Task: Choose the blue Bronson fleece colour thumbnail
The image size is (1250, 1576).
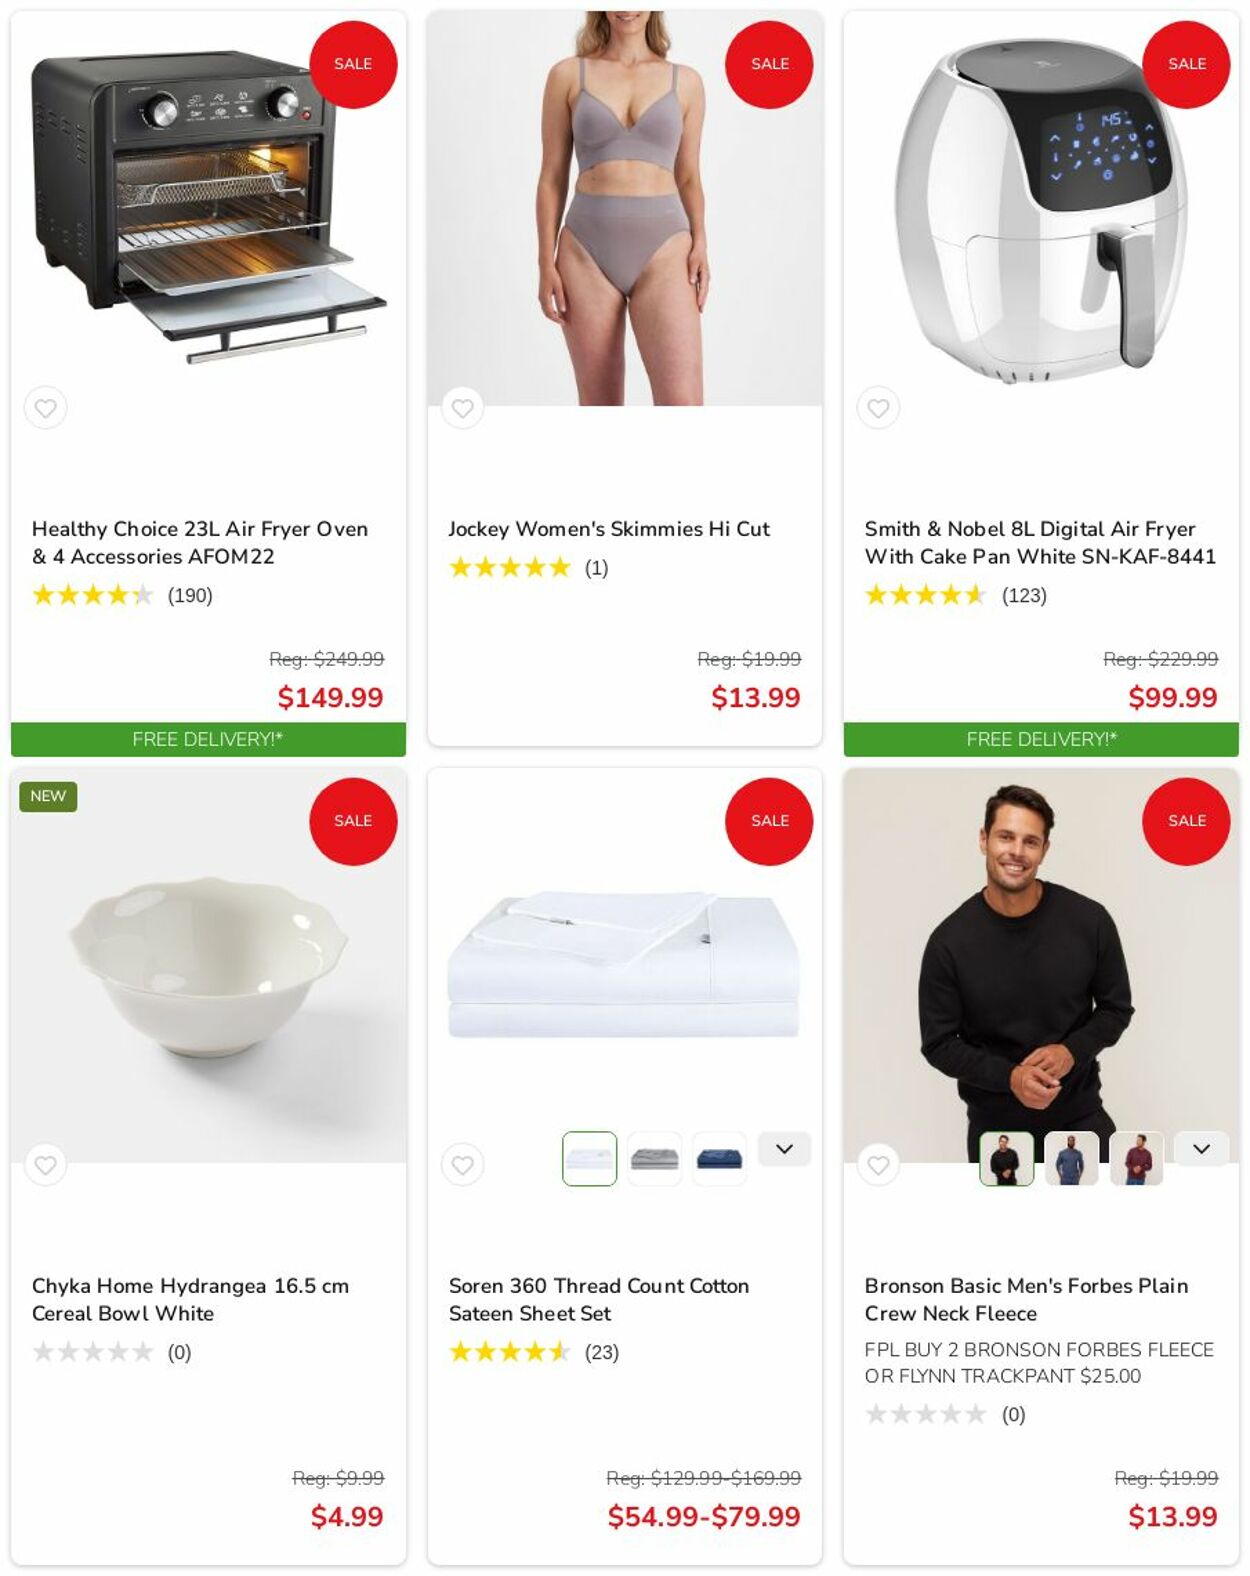Action: [x=1071, y=1159]
